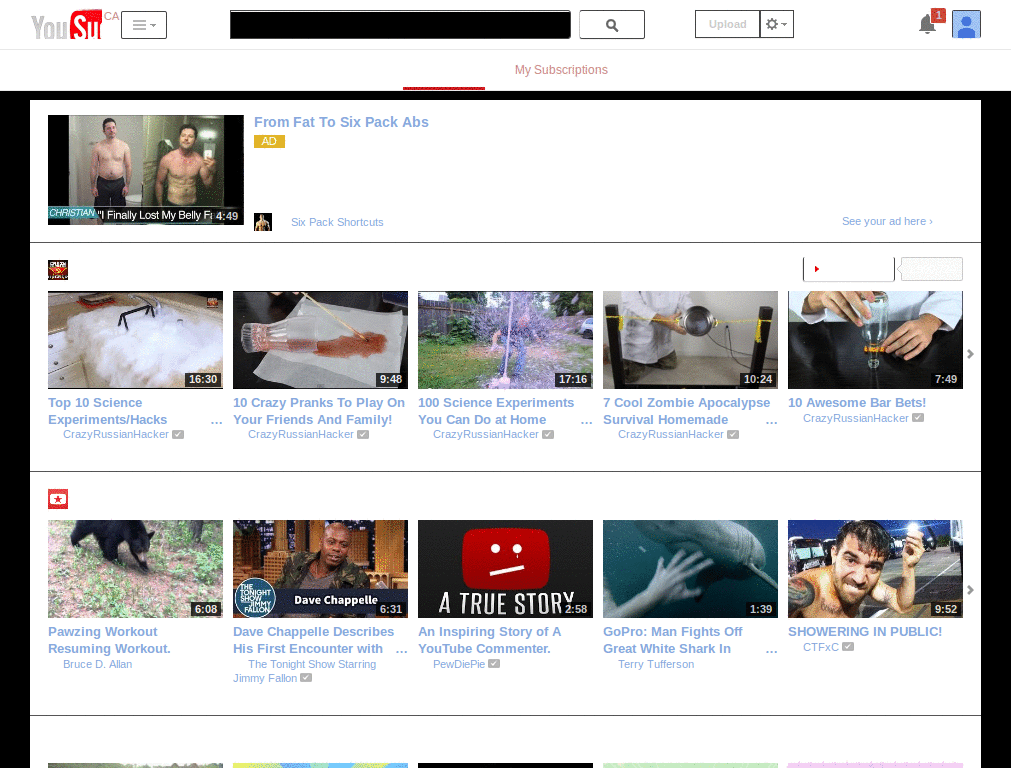Open GoPro: Man Fights Off Great White Shark title

click(x=673, y=640)
